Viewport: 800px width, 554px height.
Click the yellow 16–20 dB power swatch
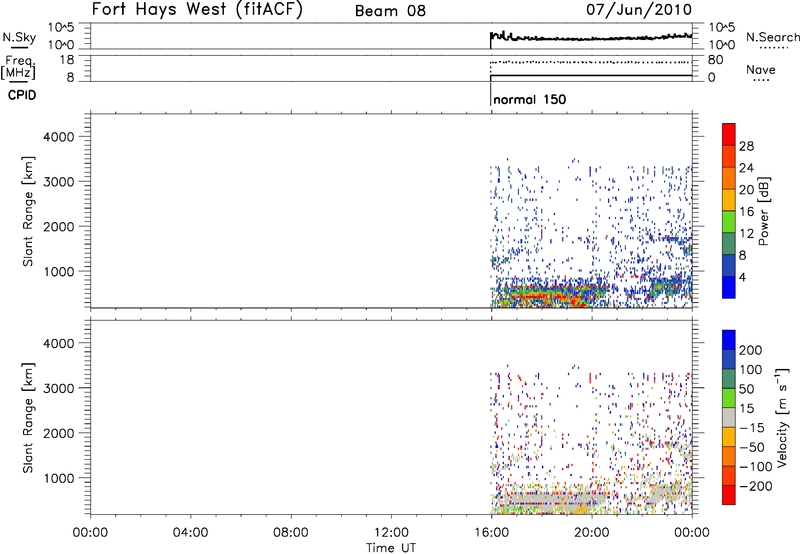coord(729,199)
